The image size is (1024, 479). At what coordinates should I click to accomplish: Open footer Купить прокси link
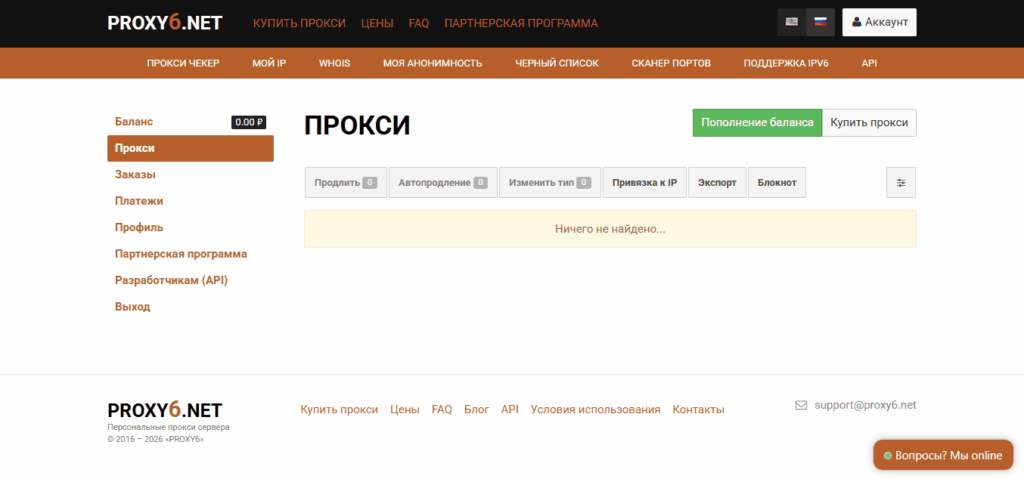(339, 410)
